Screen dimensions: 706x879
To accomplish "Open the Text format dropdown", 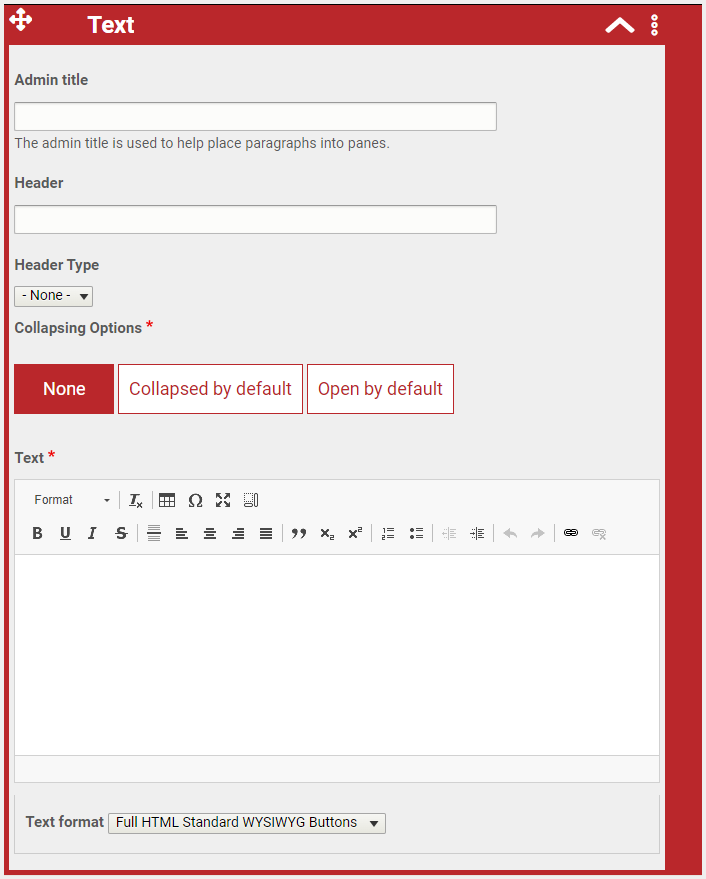I will pyautogui.click(x=247, y=823).
